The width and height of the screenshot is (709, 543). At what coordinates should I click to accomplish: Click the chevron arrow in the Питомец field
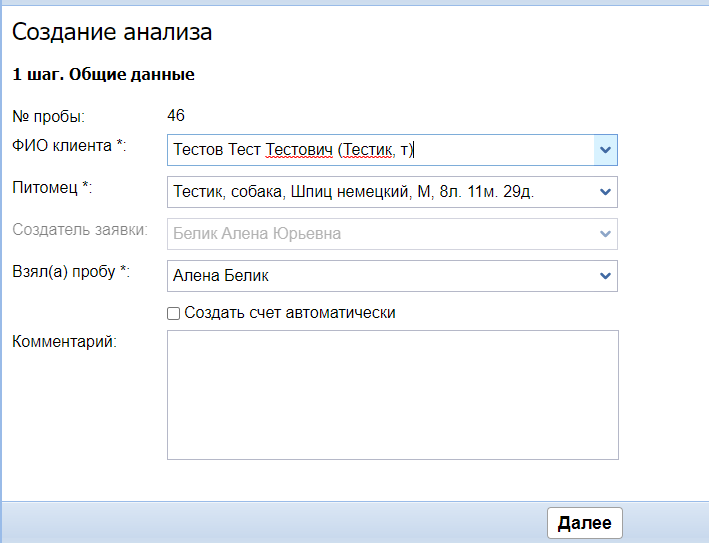pos(604,192)
